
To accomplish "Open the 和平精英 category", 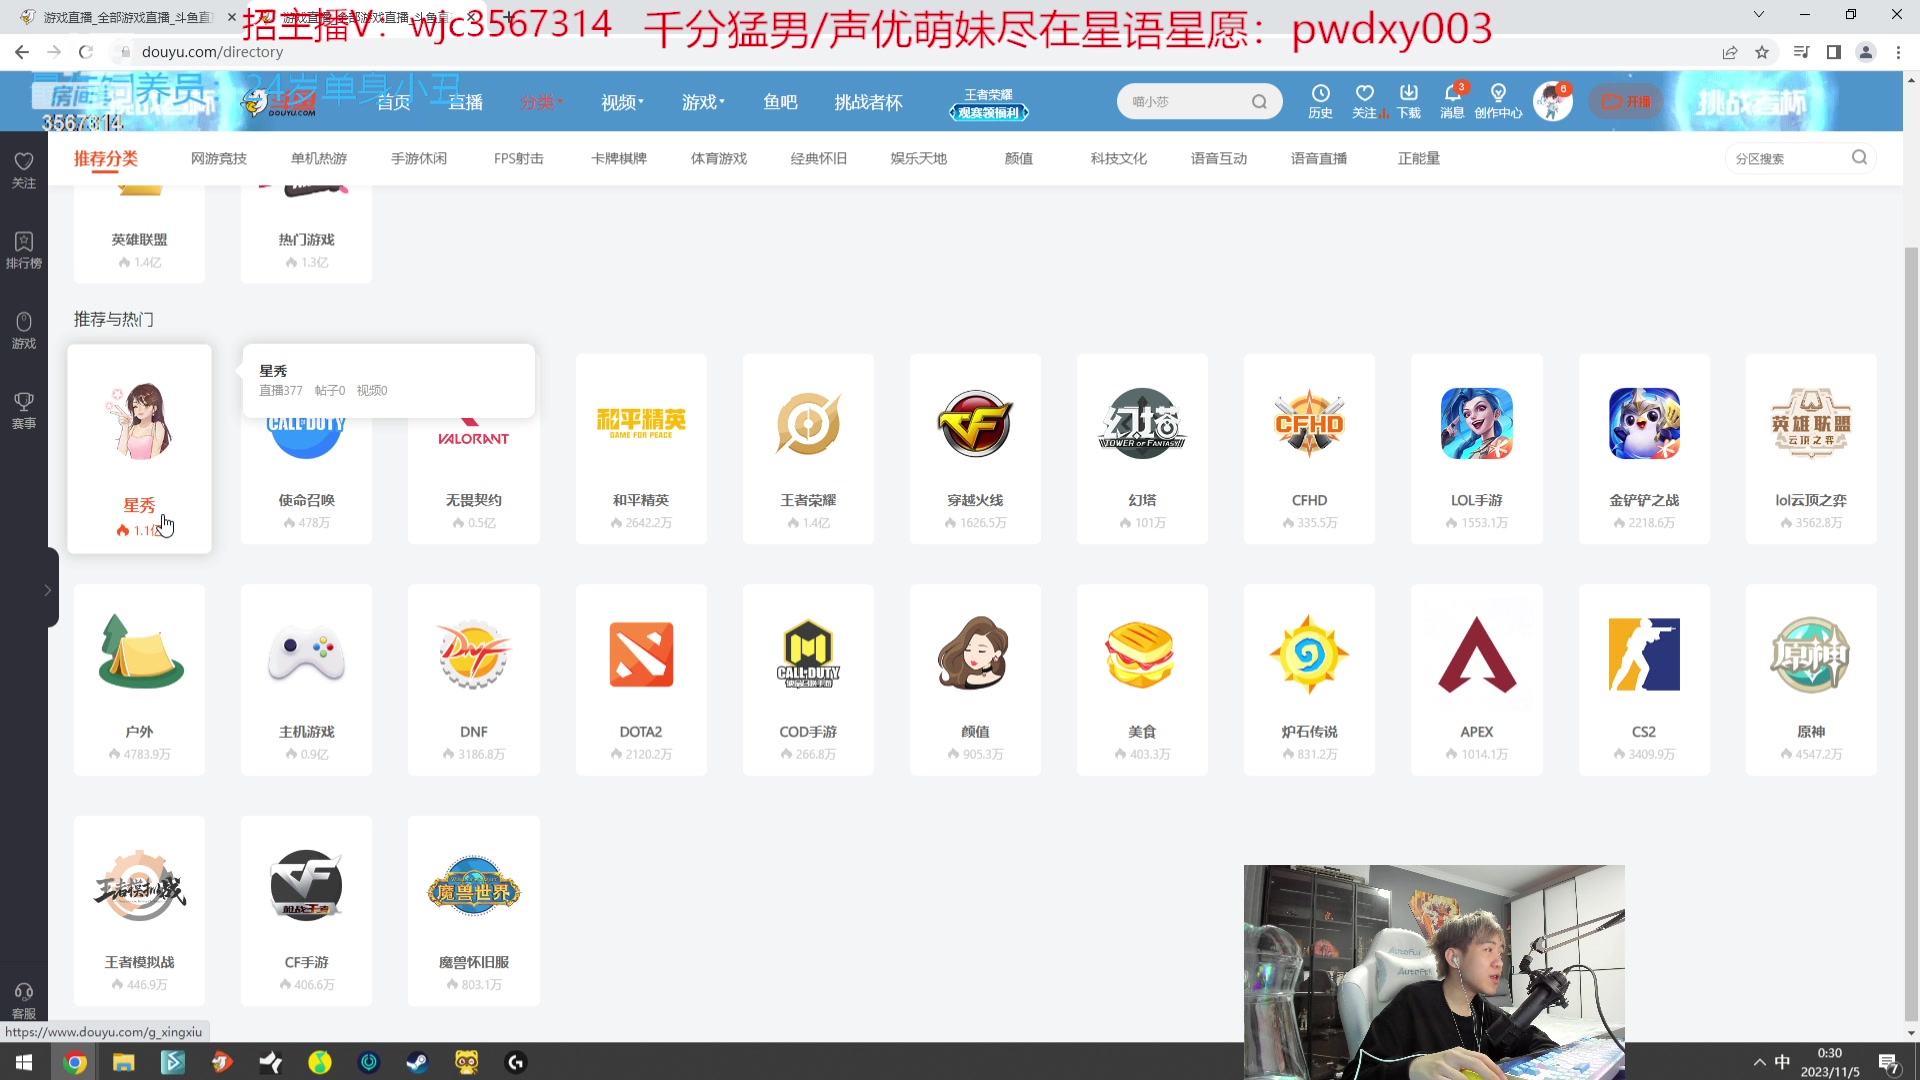I will pos(641,449).
